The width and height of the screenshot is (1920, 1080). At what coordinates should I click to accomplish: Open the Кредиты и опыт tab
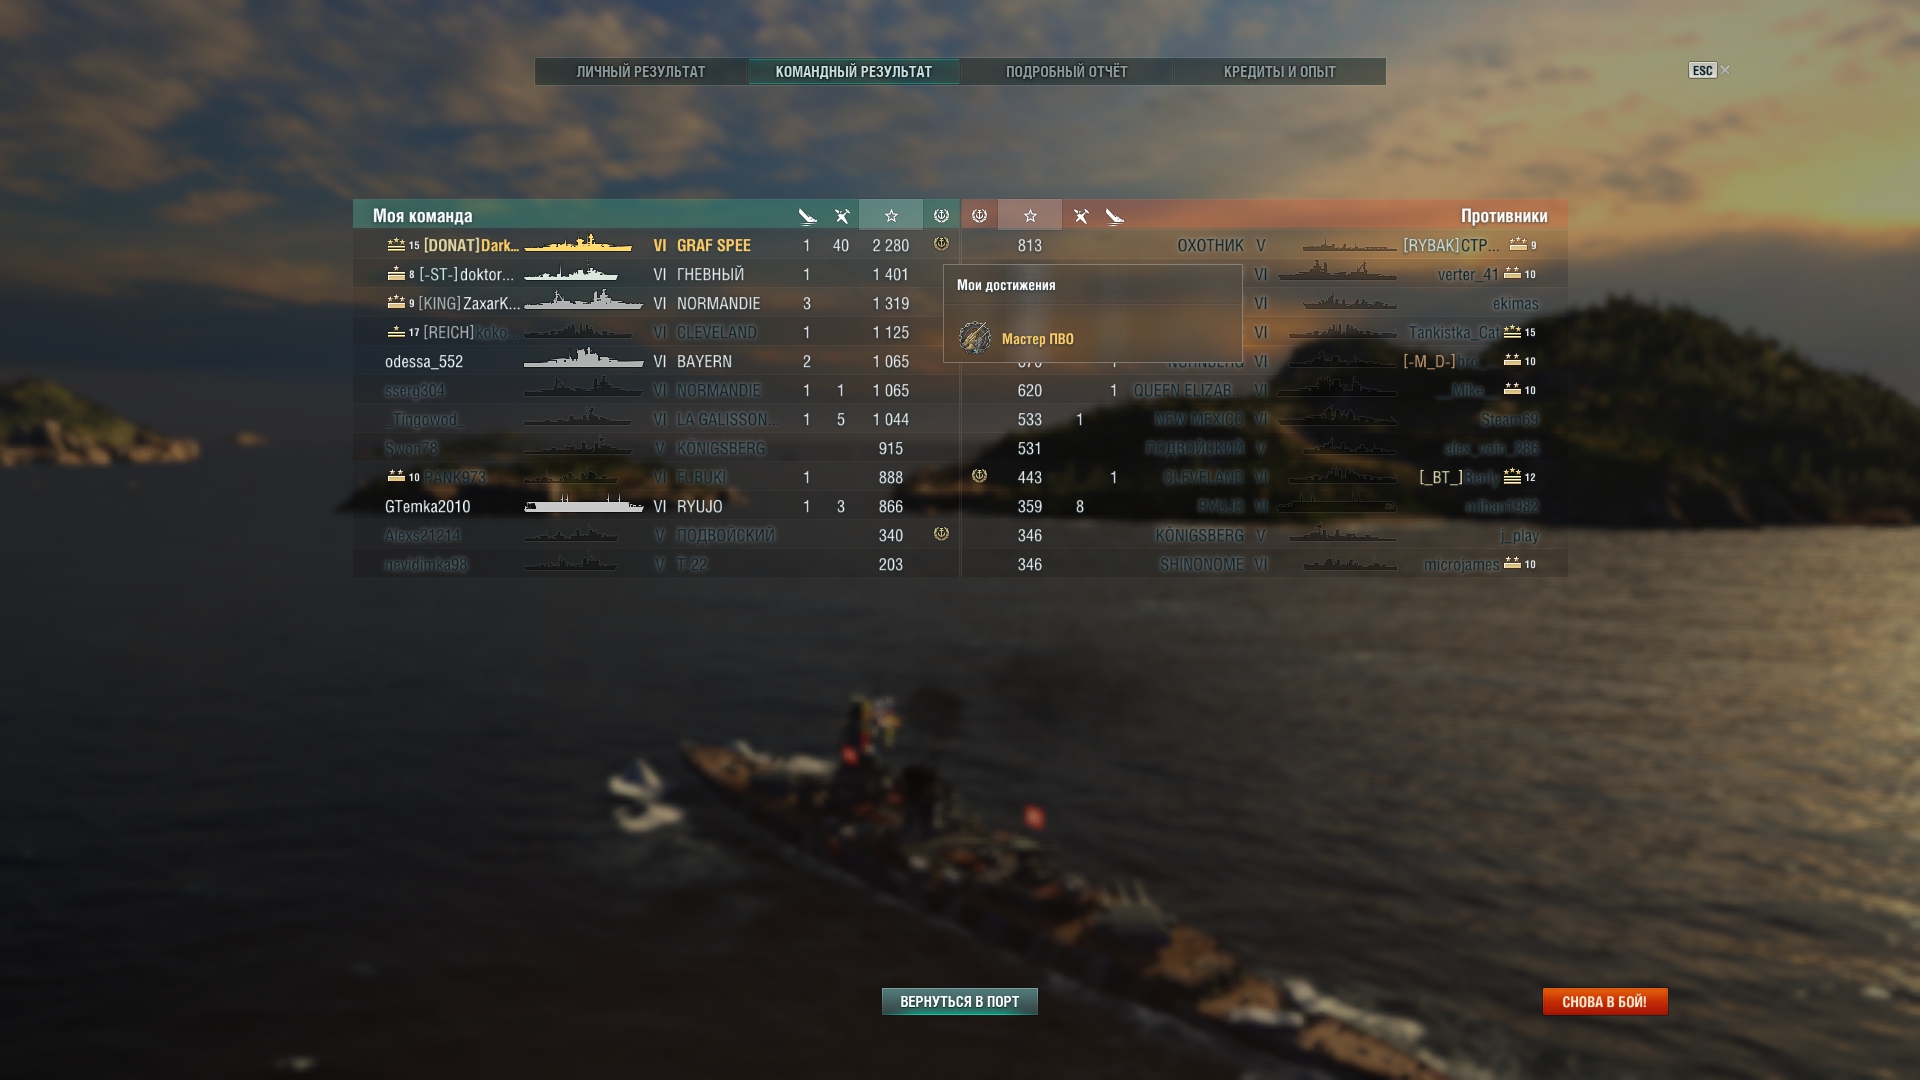[x=1279, y=72]
